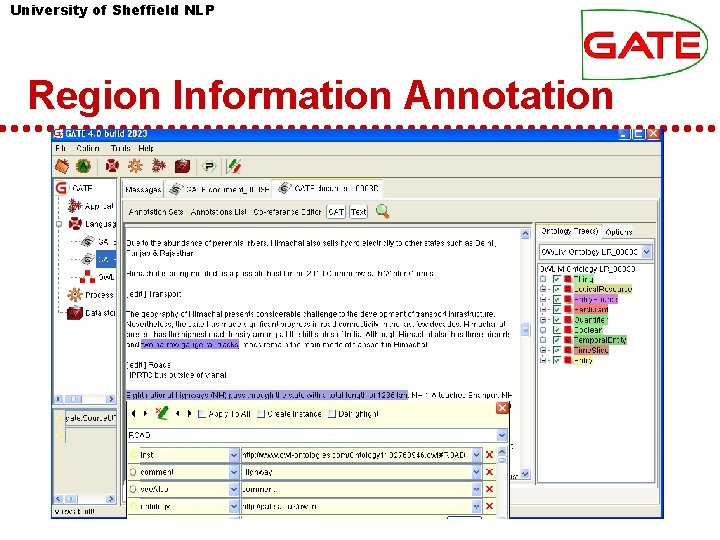Switch to the Ontology Tree(s) tab
This screenshot has height=540, width=720.
pyautogui.click(x=569, y=231)
